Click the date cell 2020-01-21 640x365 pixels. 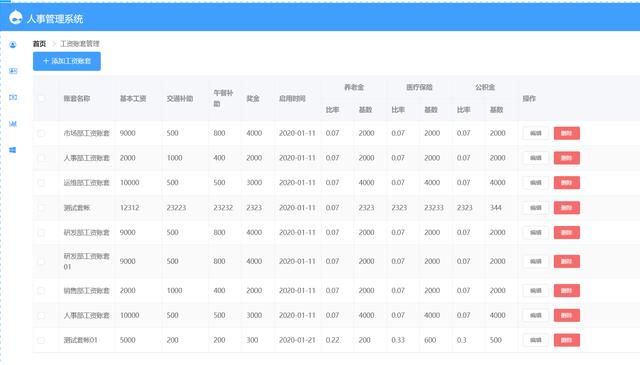[297, 340]
